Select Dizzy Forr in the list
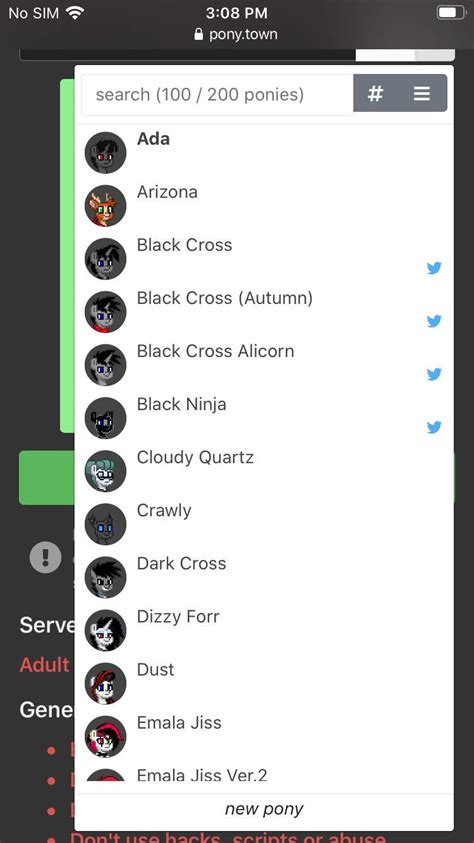This screenshot has width=474, height=843. 264,630
